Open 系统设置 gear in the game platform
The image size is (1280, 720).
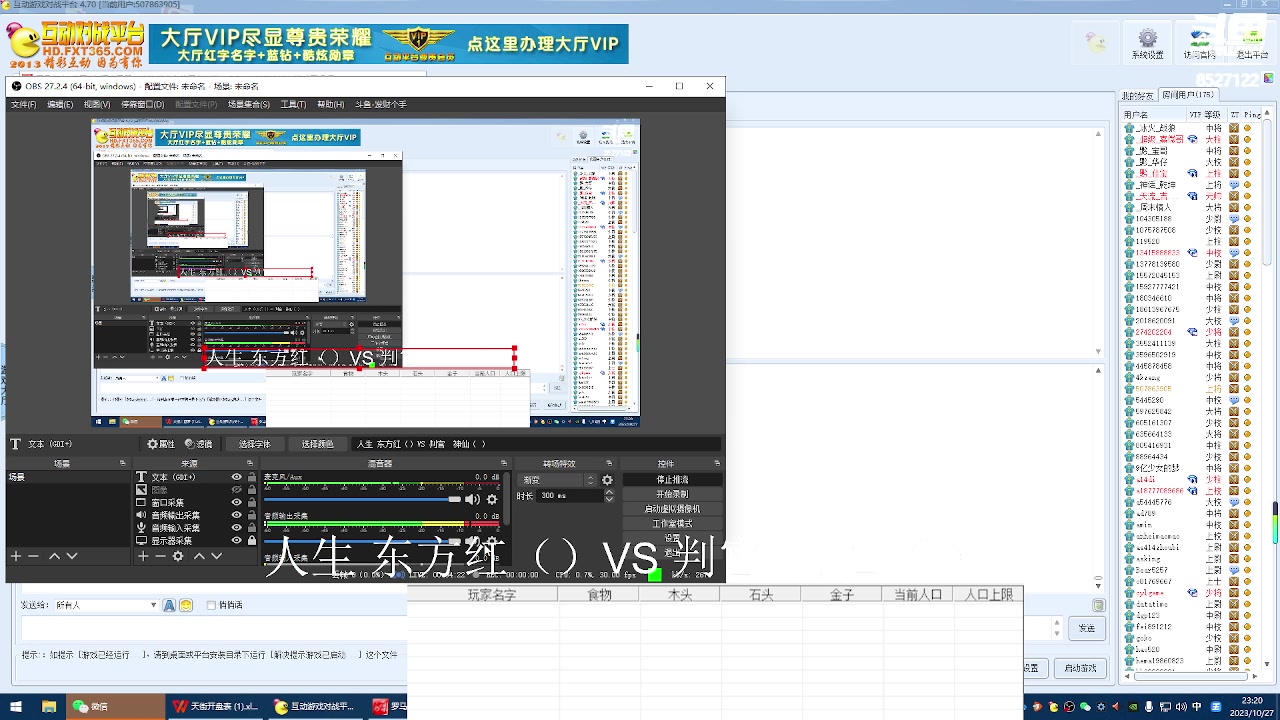(1148, 42)
